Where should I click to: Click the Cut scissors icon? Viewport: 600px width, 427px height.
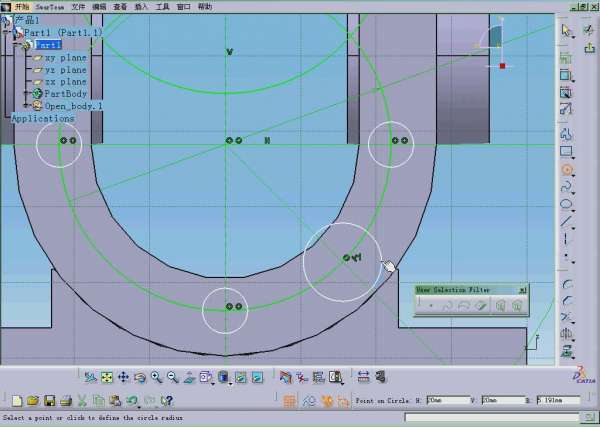click(81, 400)
